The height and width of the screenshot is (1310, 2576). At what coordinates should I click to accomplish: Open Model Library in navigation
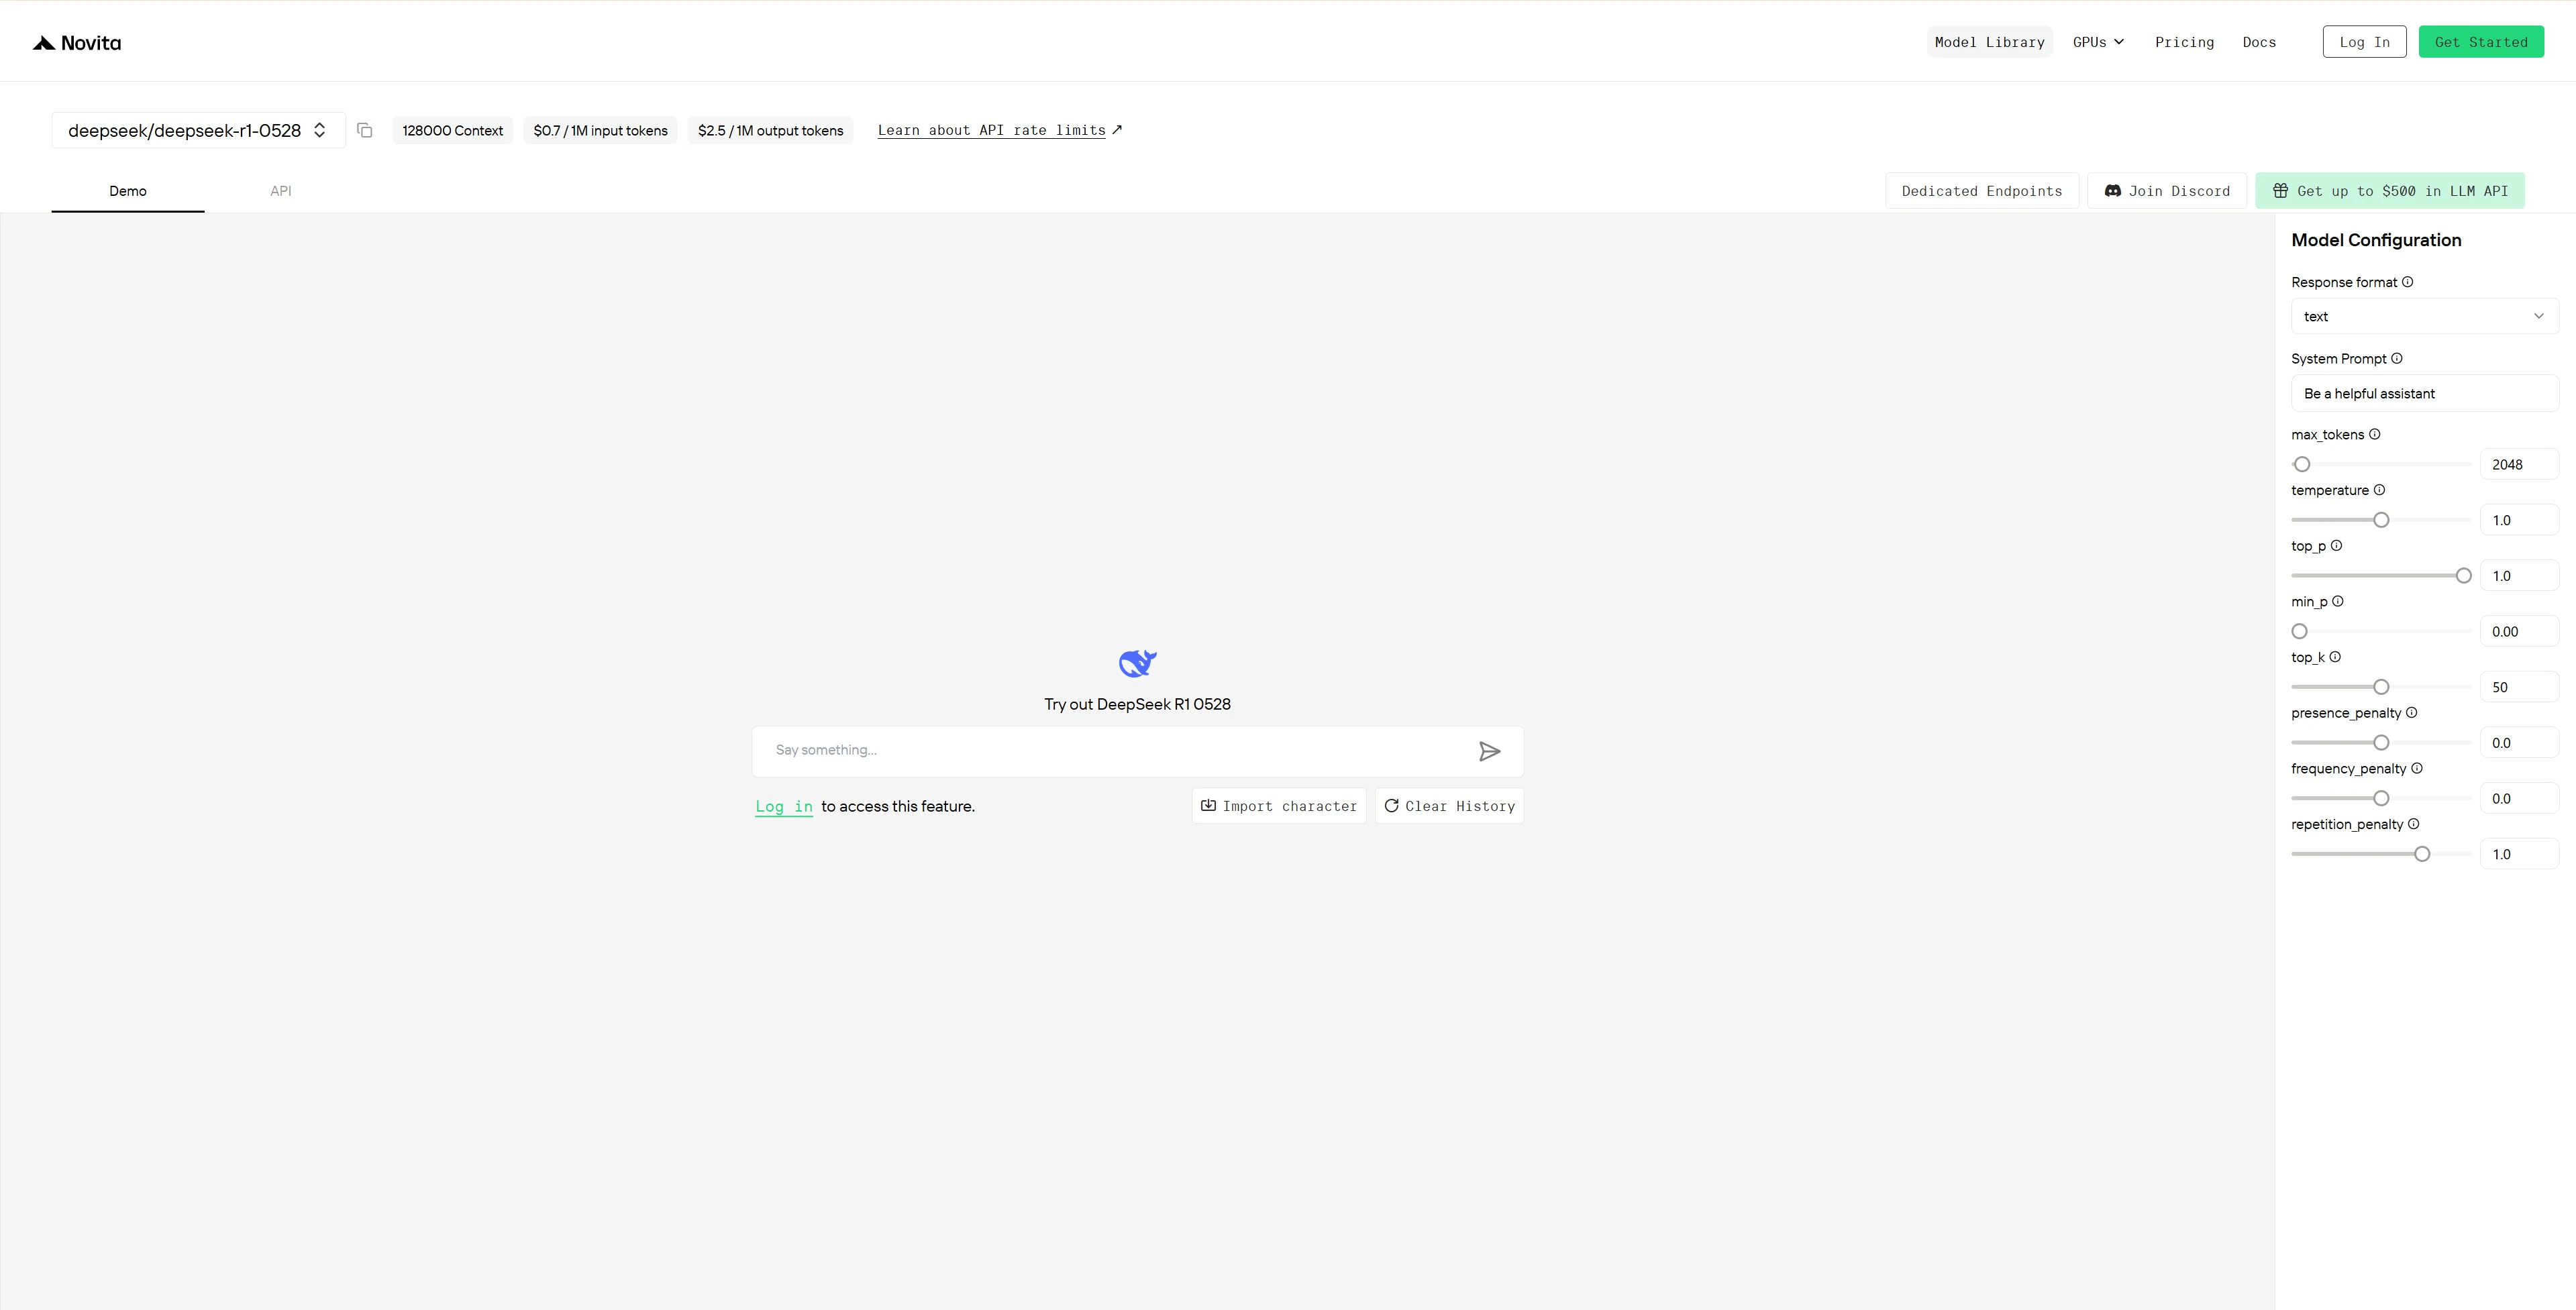click(1990, 42)
